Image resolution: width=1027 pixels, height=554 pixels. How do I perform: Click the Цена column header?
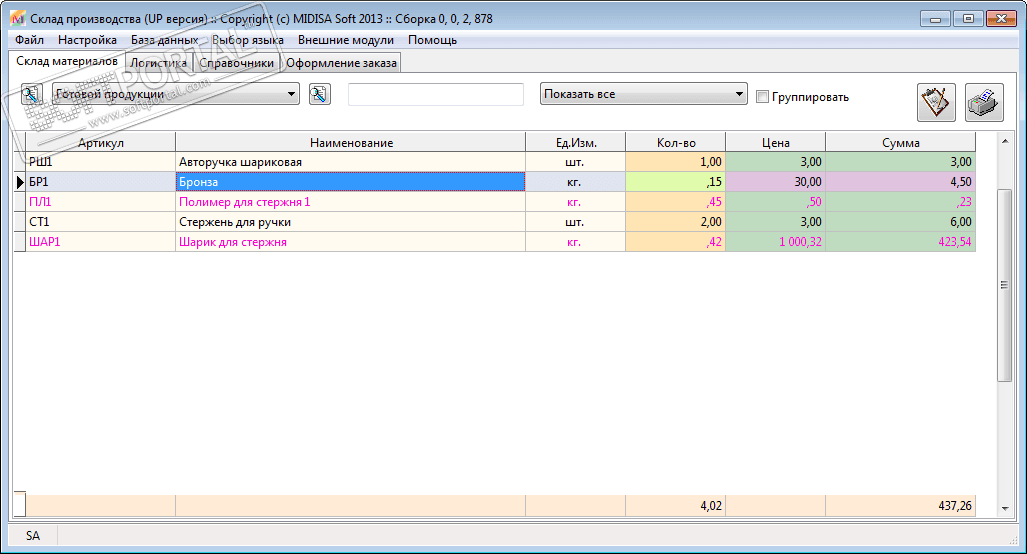coord(775,142)
